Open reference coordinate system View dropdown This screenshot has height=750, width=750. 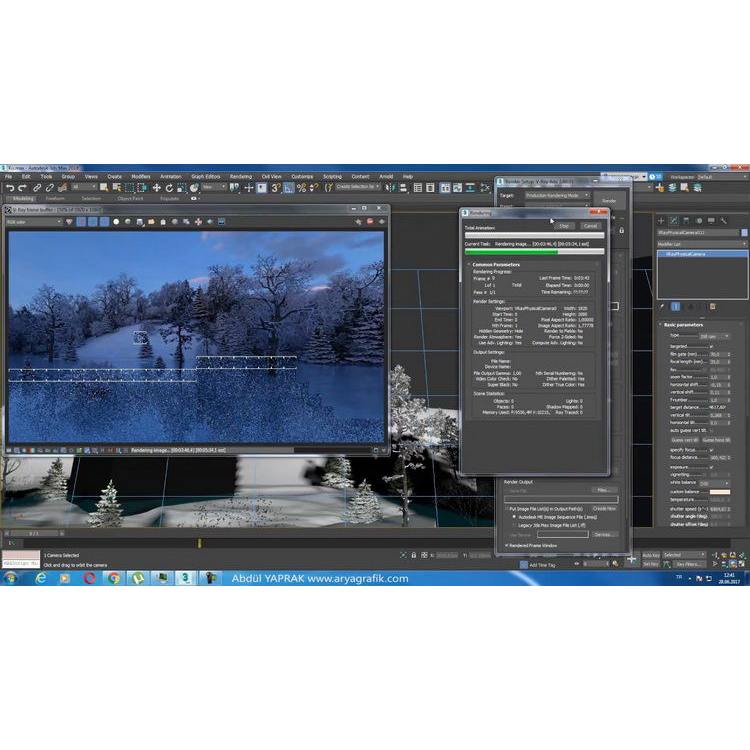coord(214,187)
